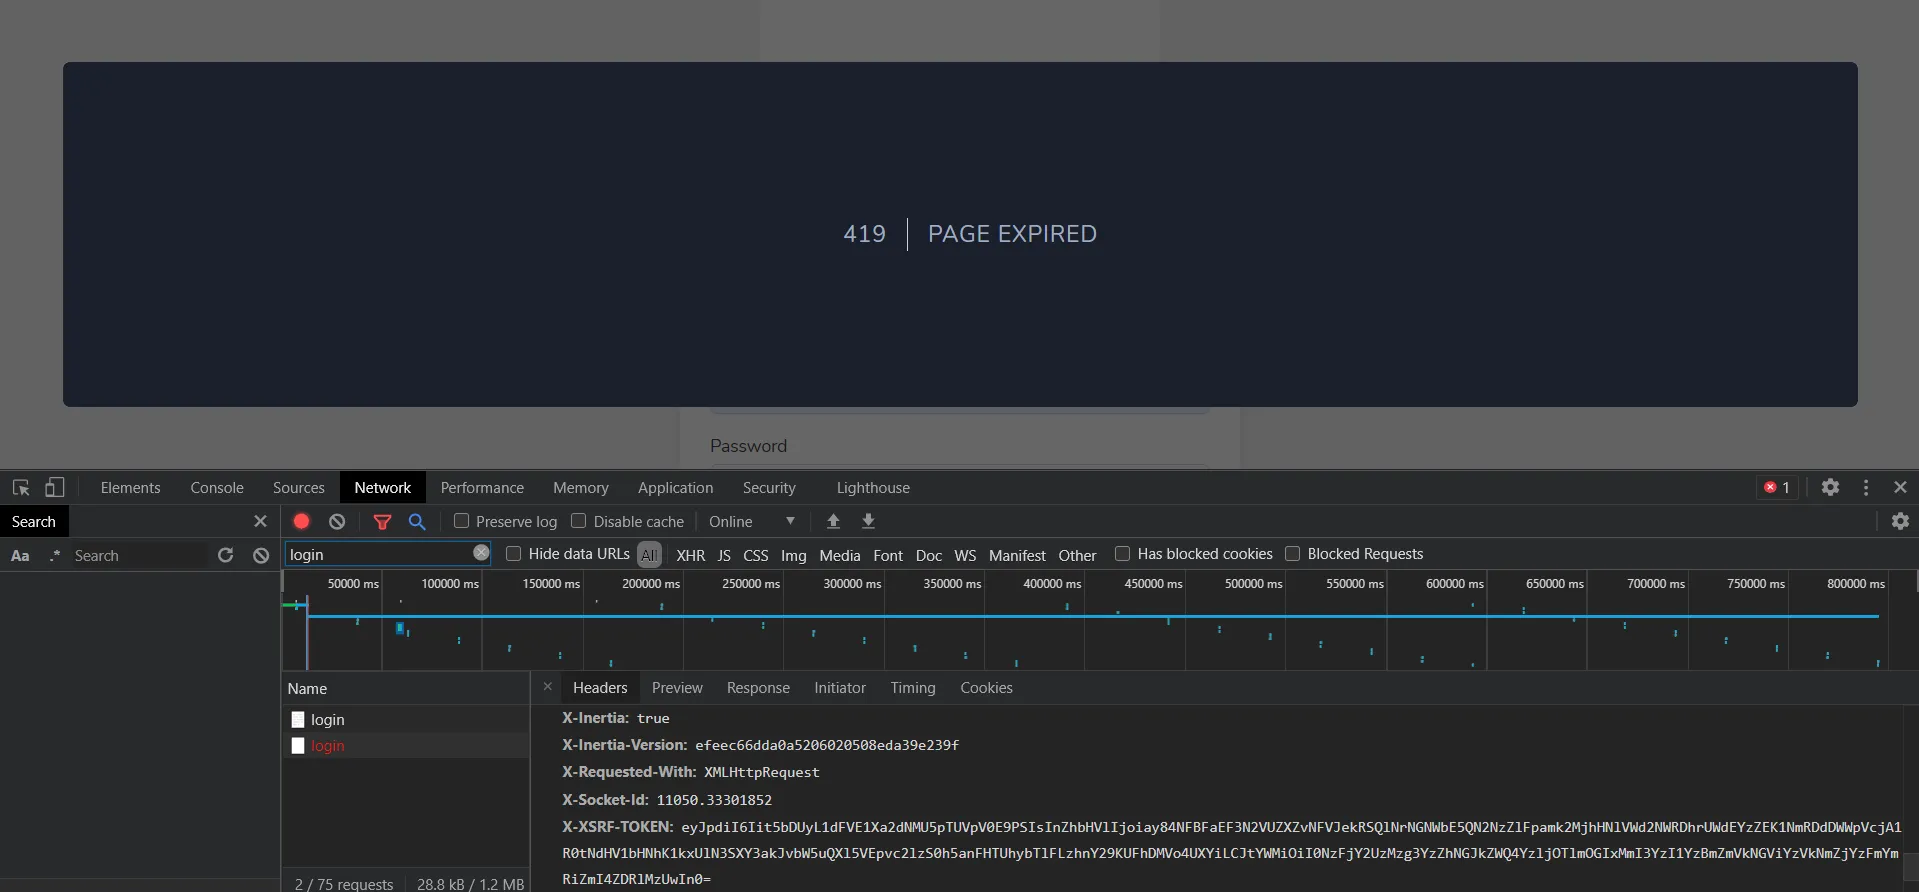Viewport: 1919px width, 892px height.
Task: Import a HAR file with upload icon
Action: tap(833, 521)
